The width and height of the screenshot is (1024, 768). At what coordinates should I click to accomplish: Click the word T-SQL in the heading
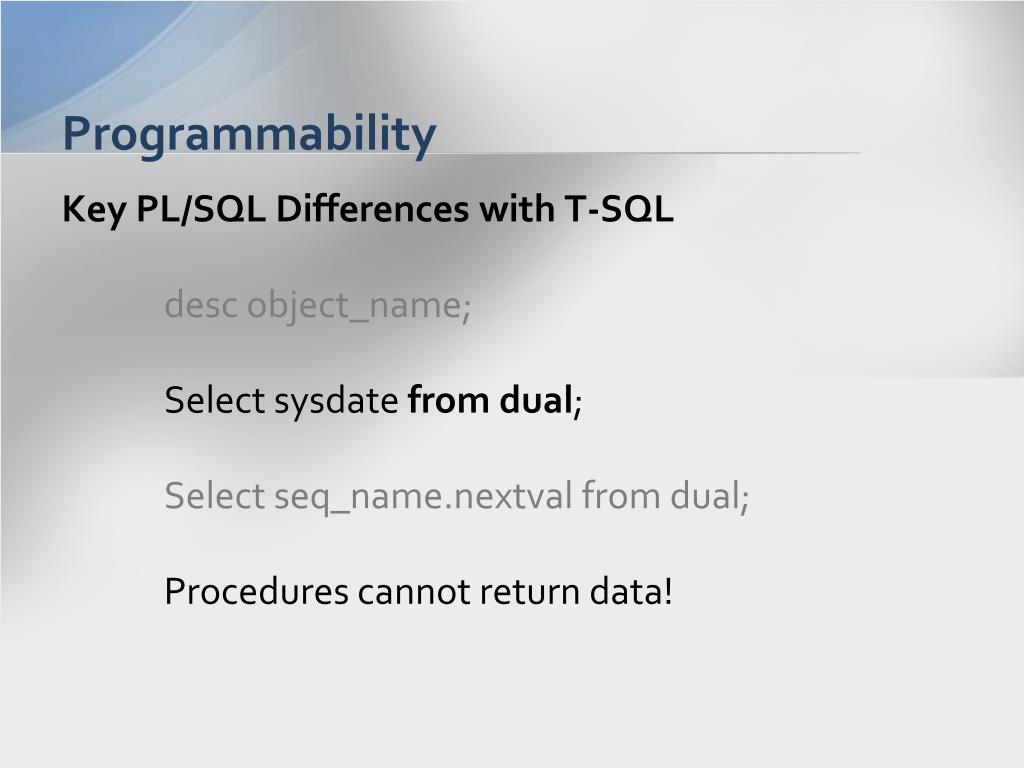tap(619, 209)
